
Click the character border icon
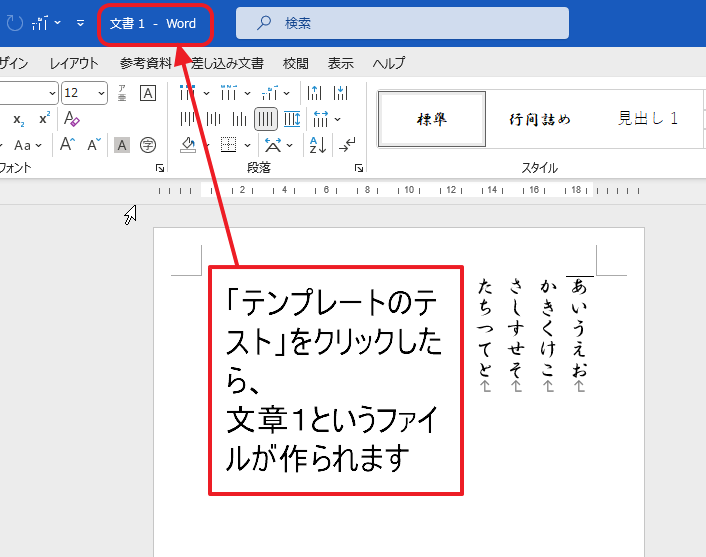[x=148, y=93]
